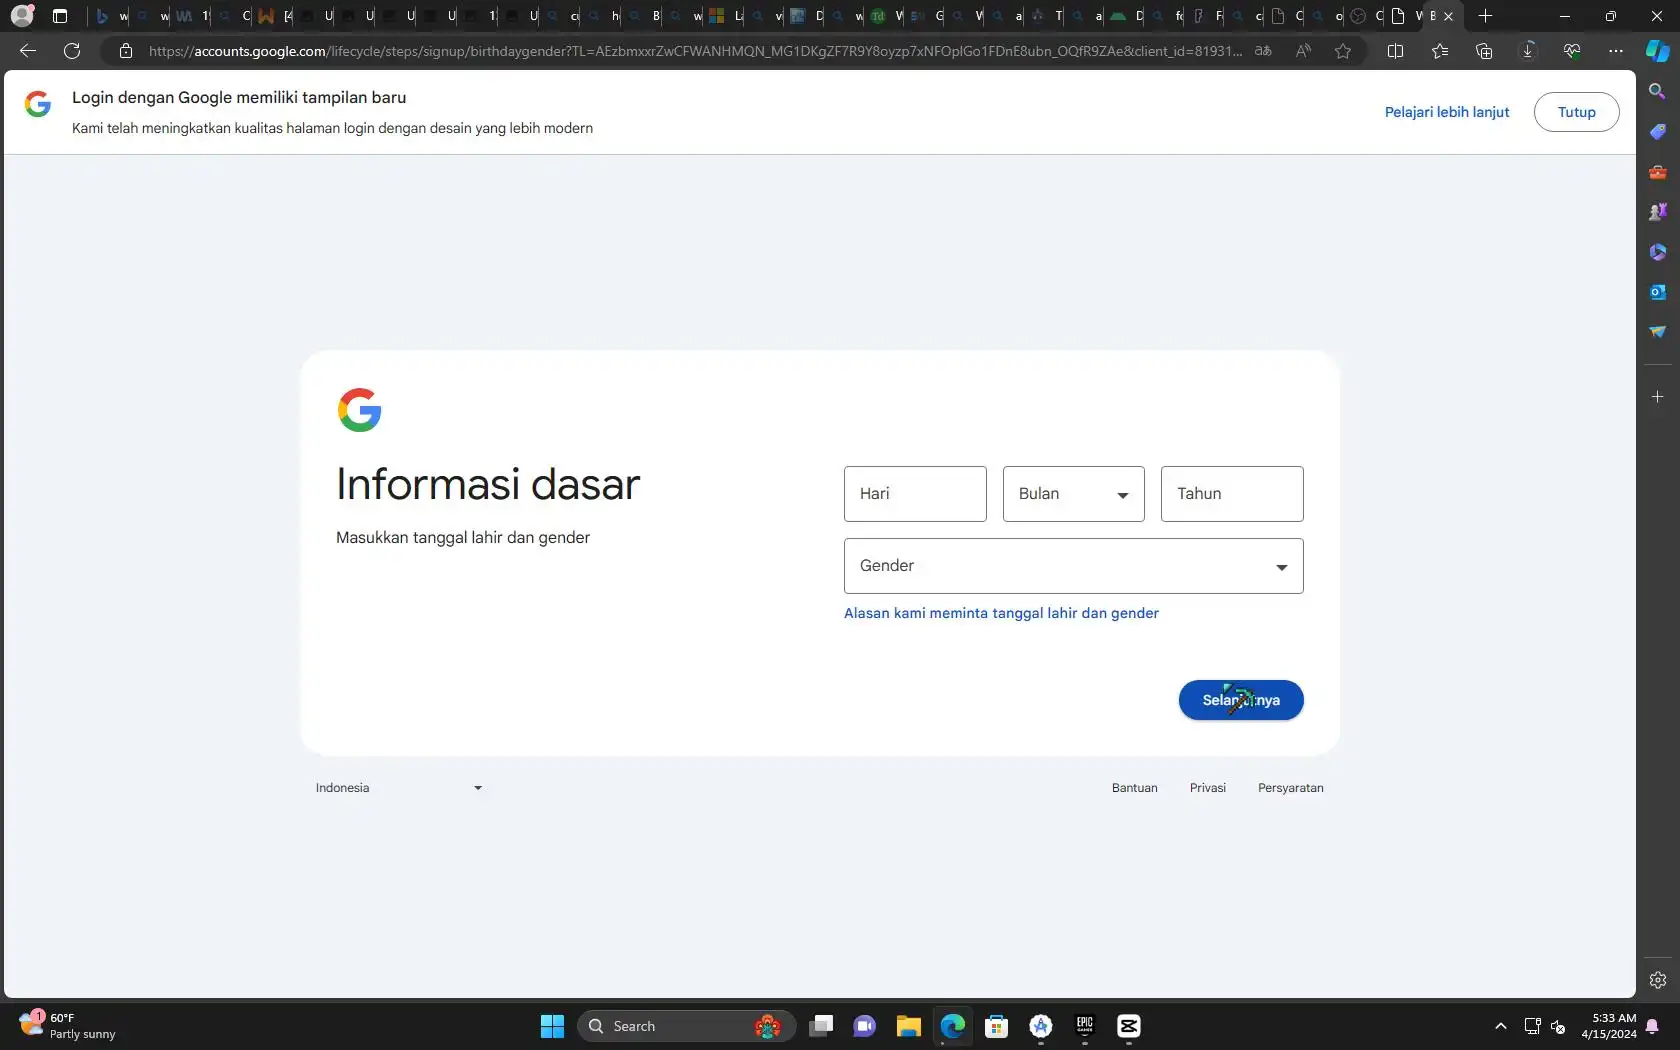Open the Indonesia language selector

click(x=400, y=788)
